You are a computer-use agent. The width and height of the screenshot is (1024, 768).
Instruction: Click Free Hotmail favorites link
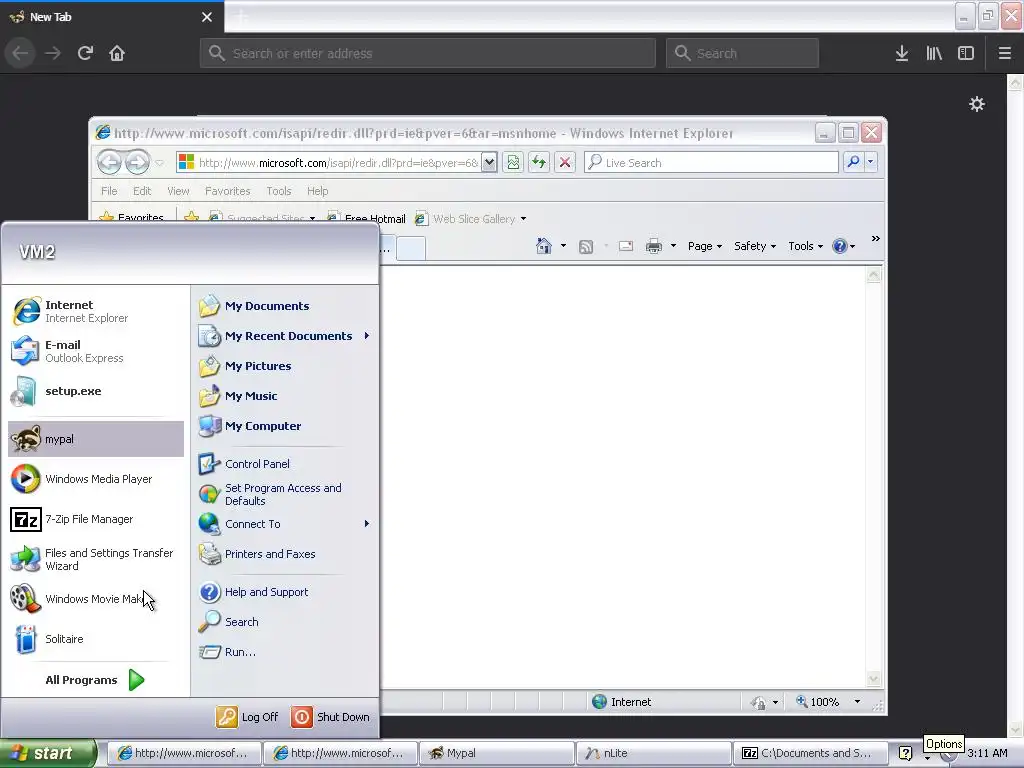pos(366,219)
